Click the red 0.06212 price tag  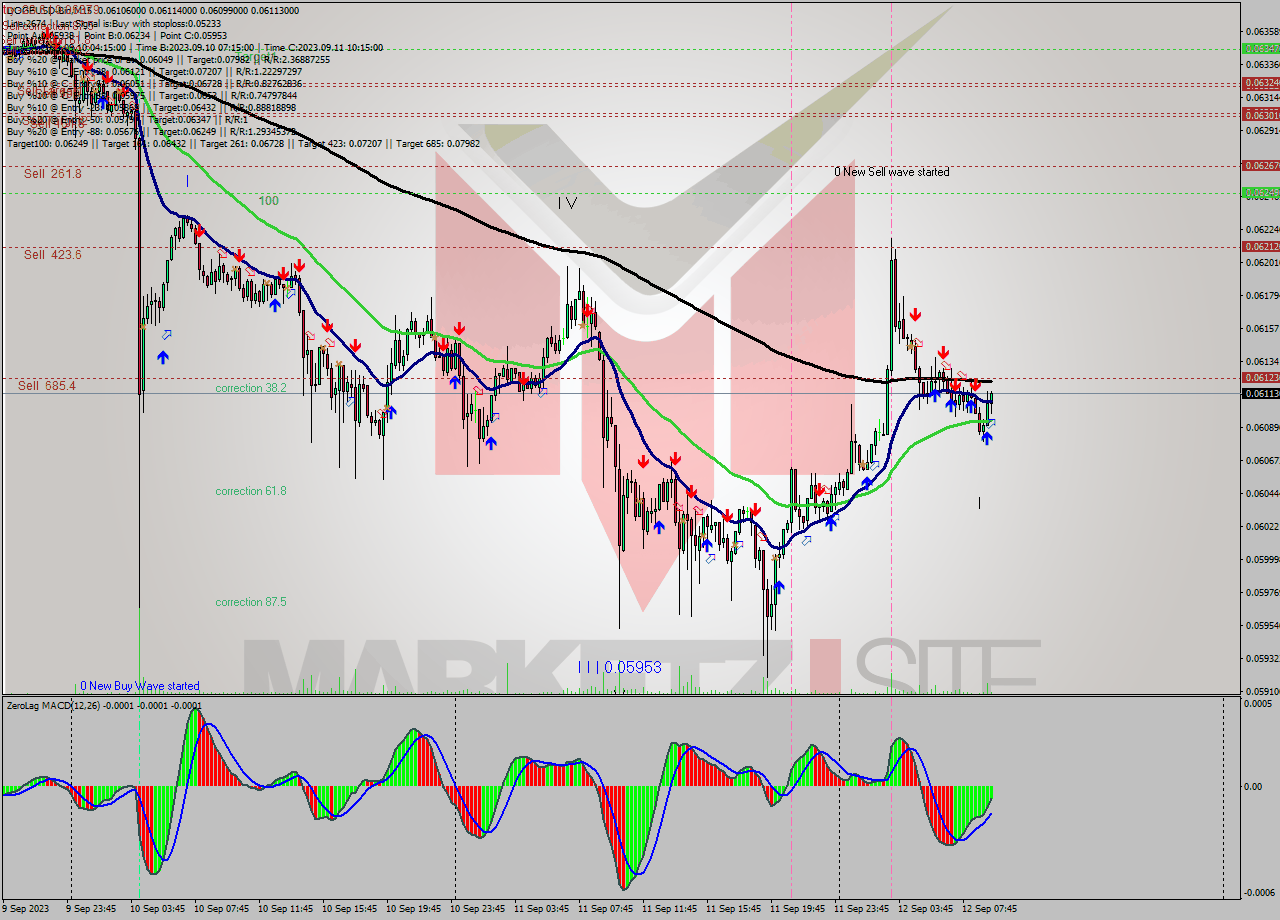coord(1260,246)
